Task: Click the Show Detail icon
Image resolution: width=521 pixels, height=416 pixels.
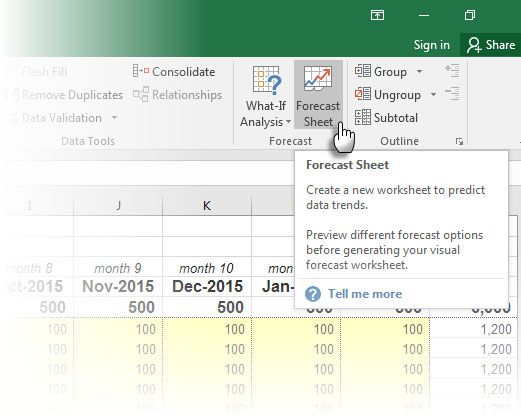Action: pyautogui.click(x=453, y=71)
